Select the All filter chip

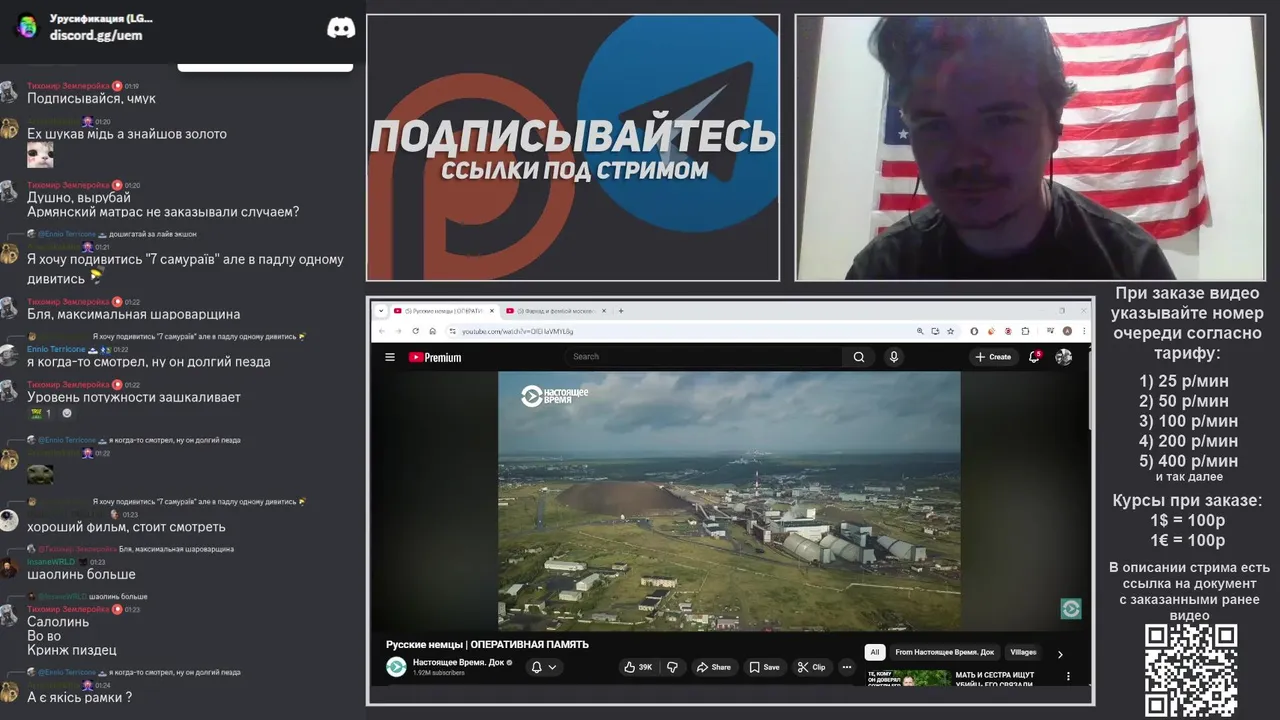[x=874, y=652]
